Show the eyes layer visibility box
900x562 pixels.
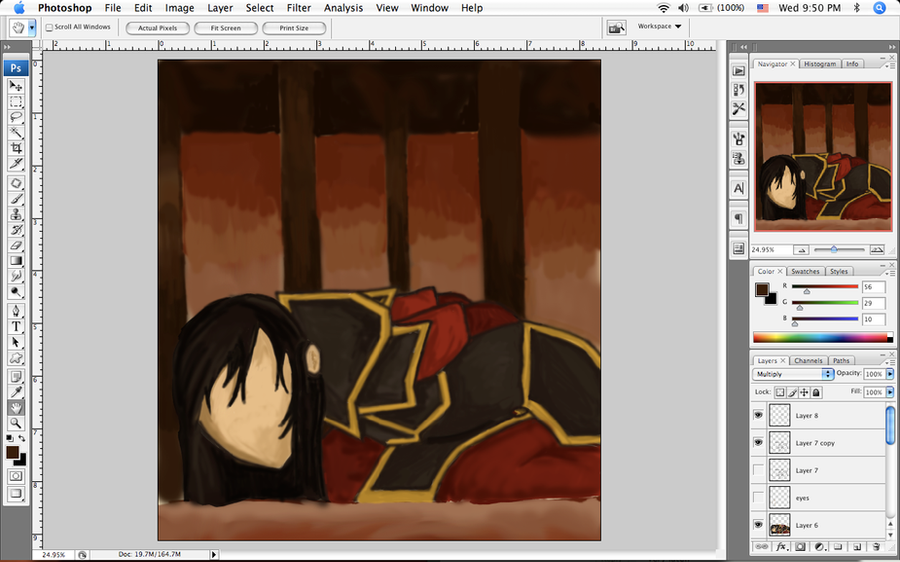(x=758, y=498)
